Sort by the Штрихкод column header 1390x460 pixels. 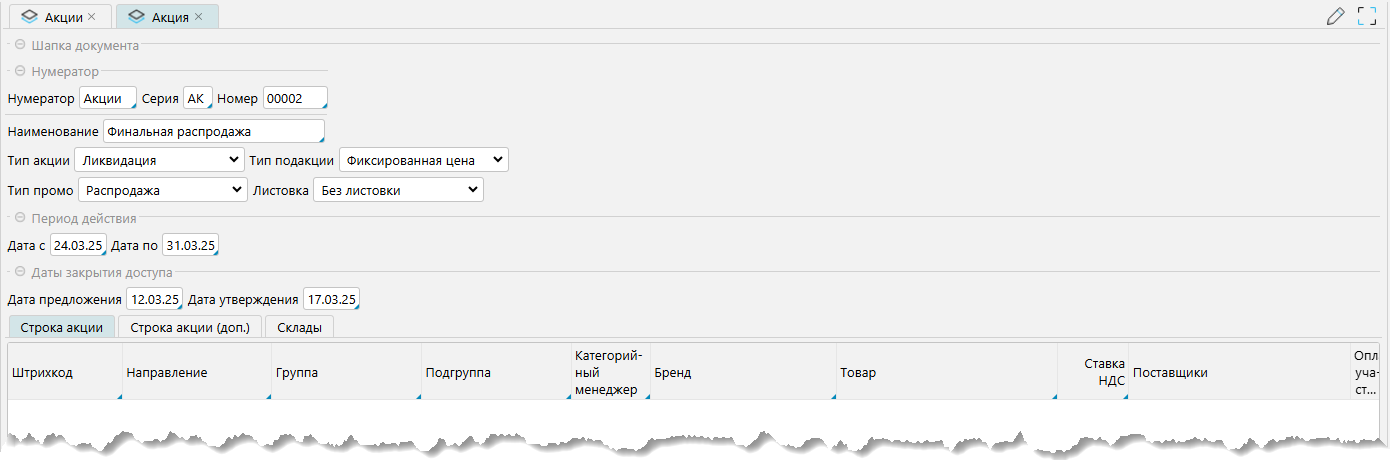pyautogui.click(x=64, y=373)
